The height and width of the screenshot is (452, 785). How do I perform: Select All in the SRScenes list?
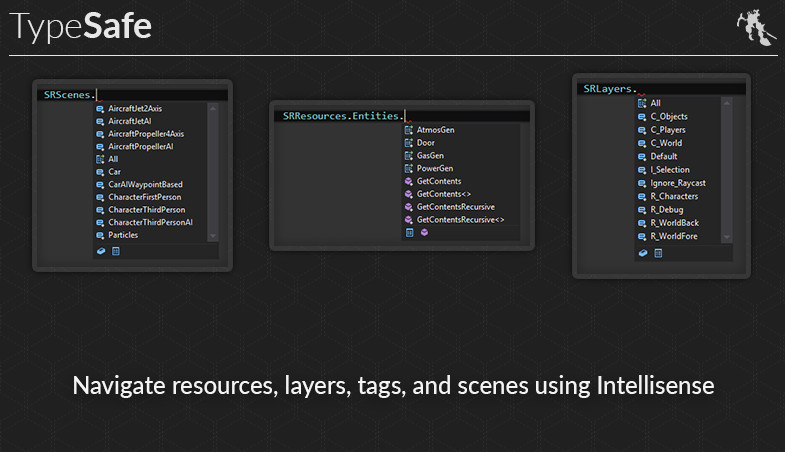tap(113, 159)
